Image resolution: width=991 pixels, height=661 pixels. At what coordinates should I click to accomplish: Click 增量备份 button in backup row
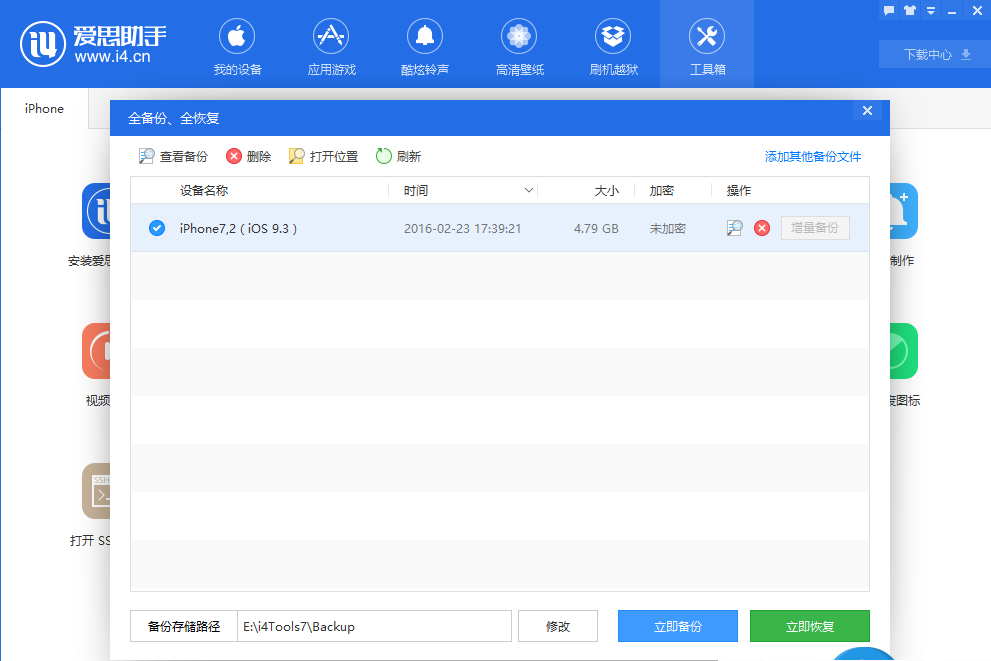pyautogui.click(x=815, y=228)
